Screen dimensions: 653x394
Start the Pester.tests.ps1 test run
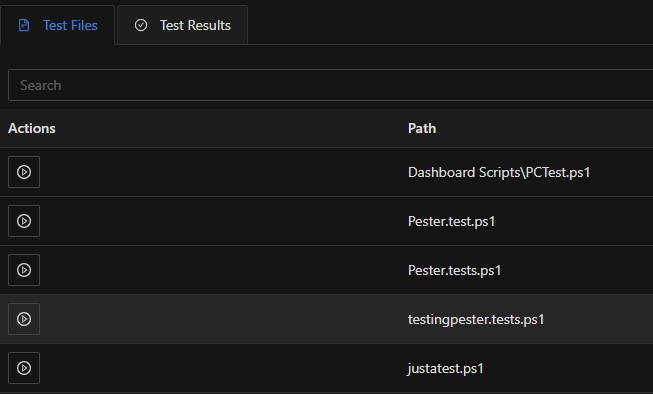[x=24, y=270]
